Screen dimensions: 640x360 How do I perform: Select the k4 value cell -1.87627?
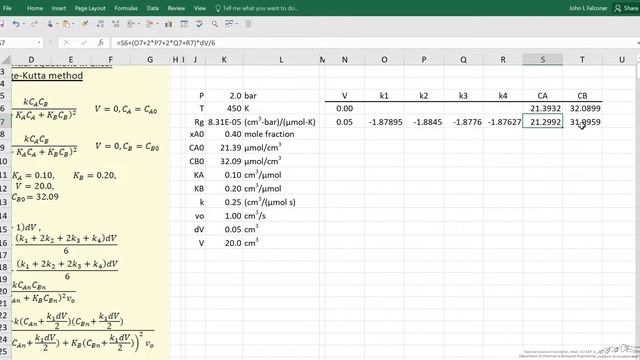[503, 122]
